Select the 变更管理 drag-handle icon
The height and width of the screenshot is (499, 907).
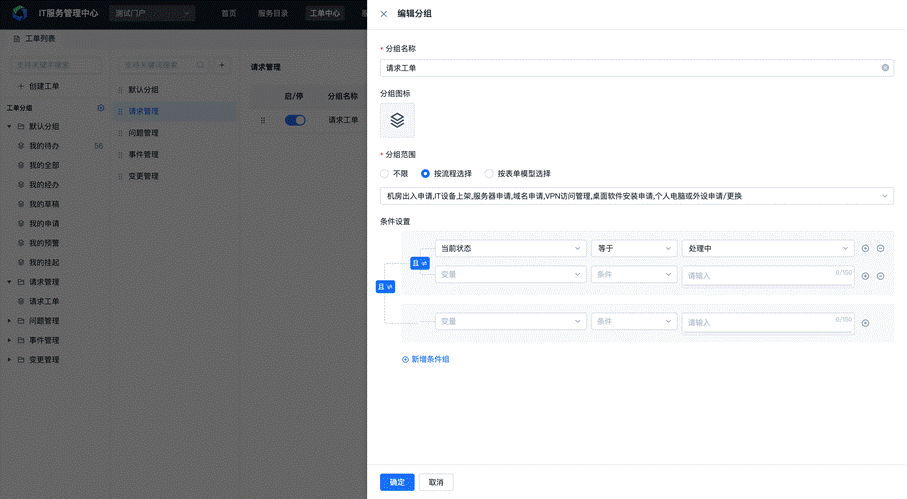pyautogui.click(x=120, y=176)
